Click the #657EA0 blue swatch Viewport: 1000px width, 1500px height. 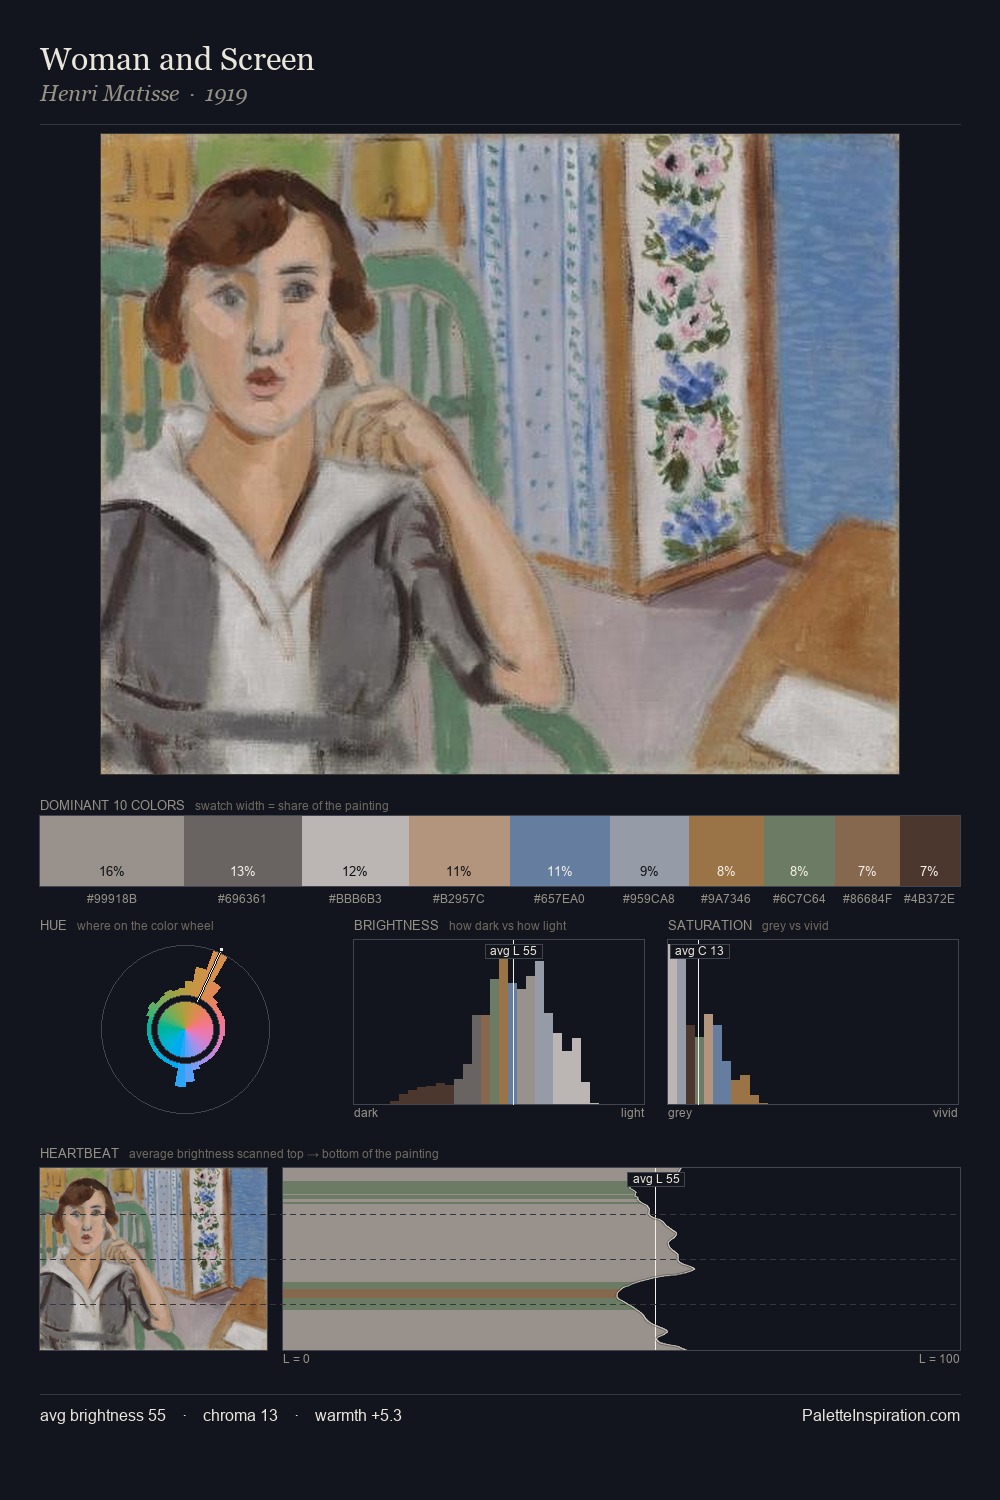560,851
